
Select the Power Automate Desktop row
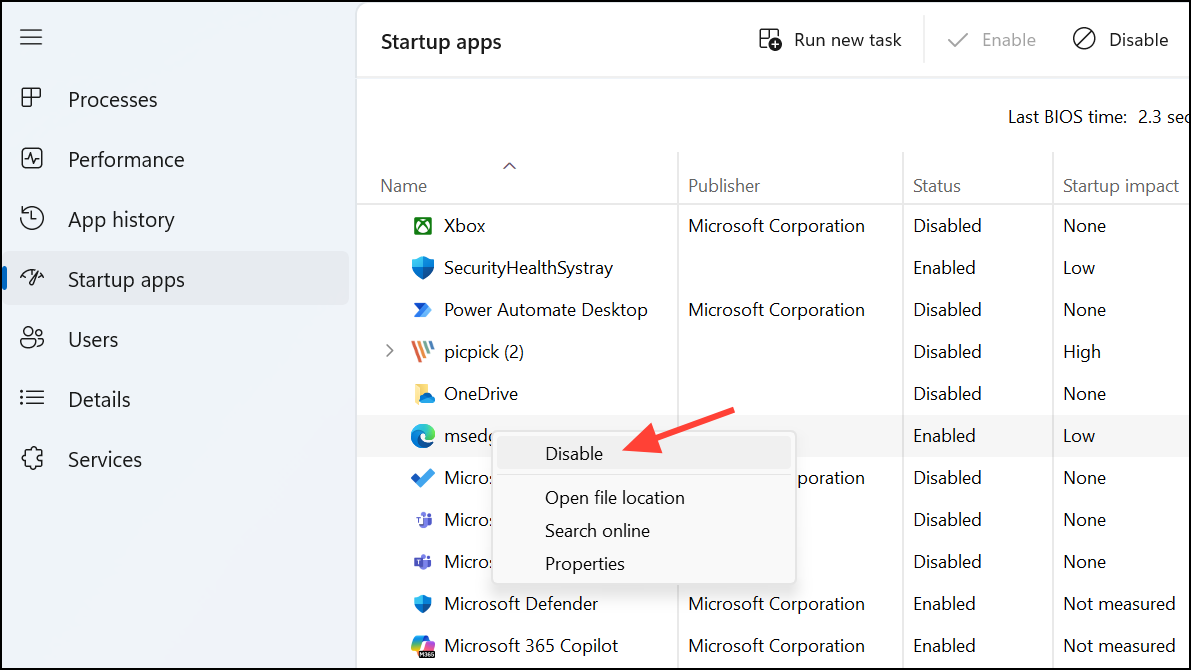545,309
